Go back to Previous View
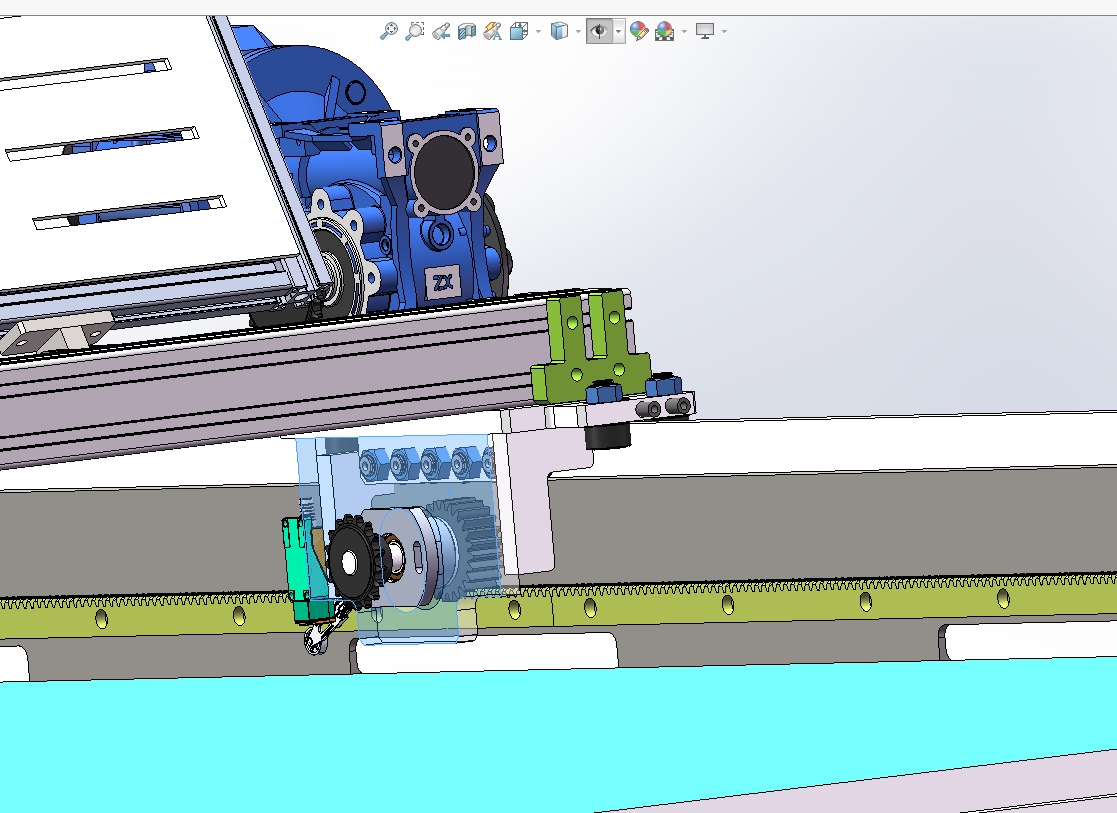Viewport: 1117px width, 813px height. pyautogui.click(x=441, y=31)
